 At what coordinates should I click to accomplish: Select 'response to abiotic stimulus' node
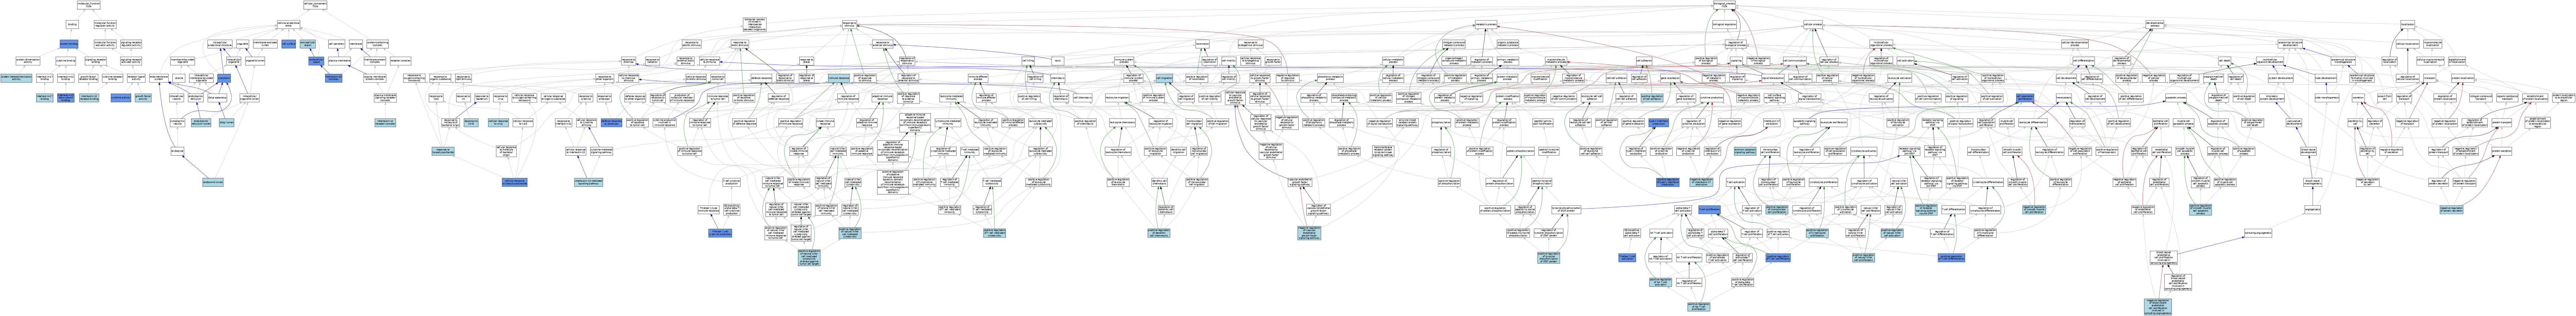692,44
